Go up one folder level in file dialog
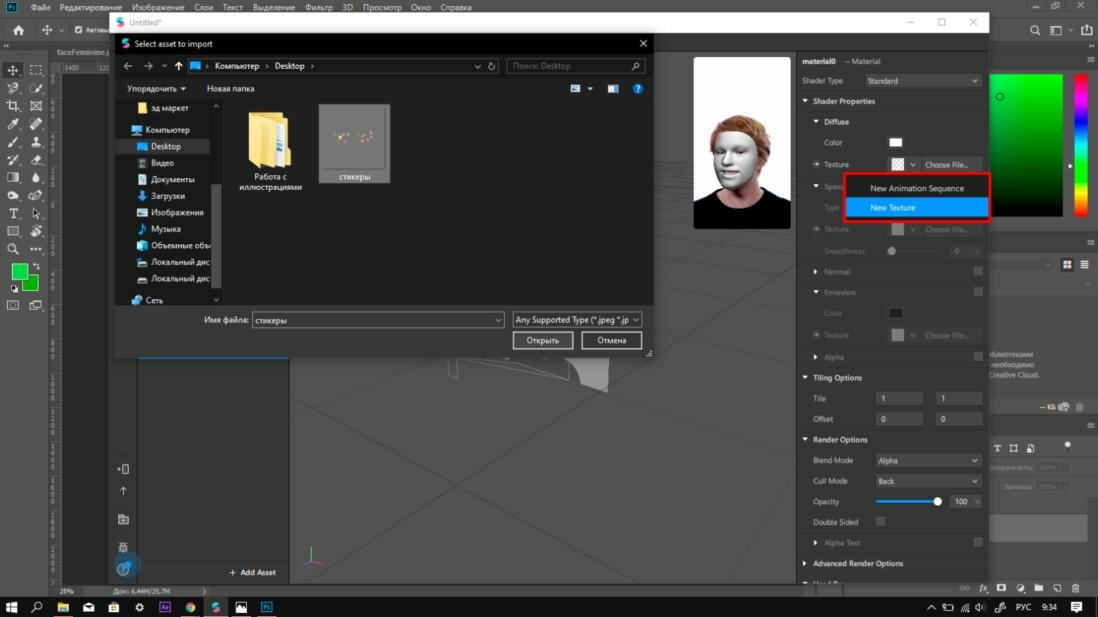1098x617 pixels. (x=179, y=66)
